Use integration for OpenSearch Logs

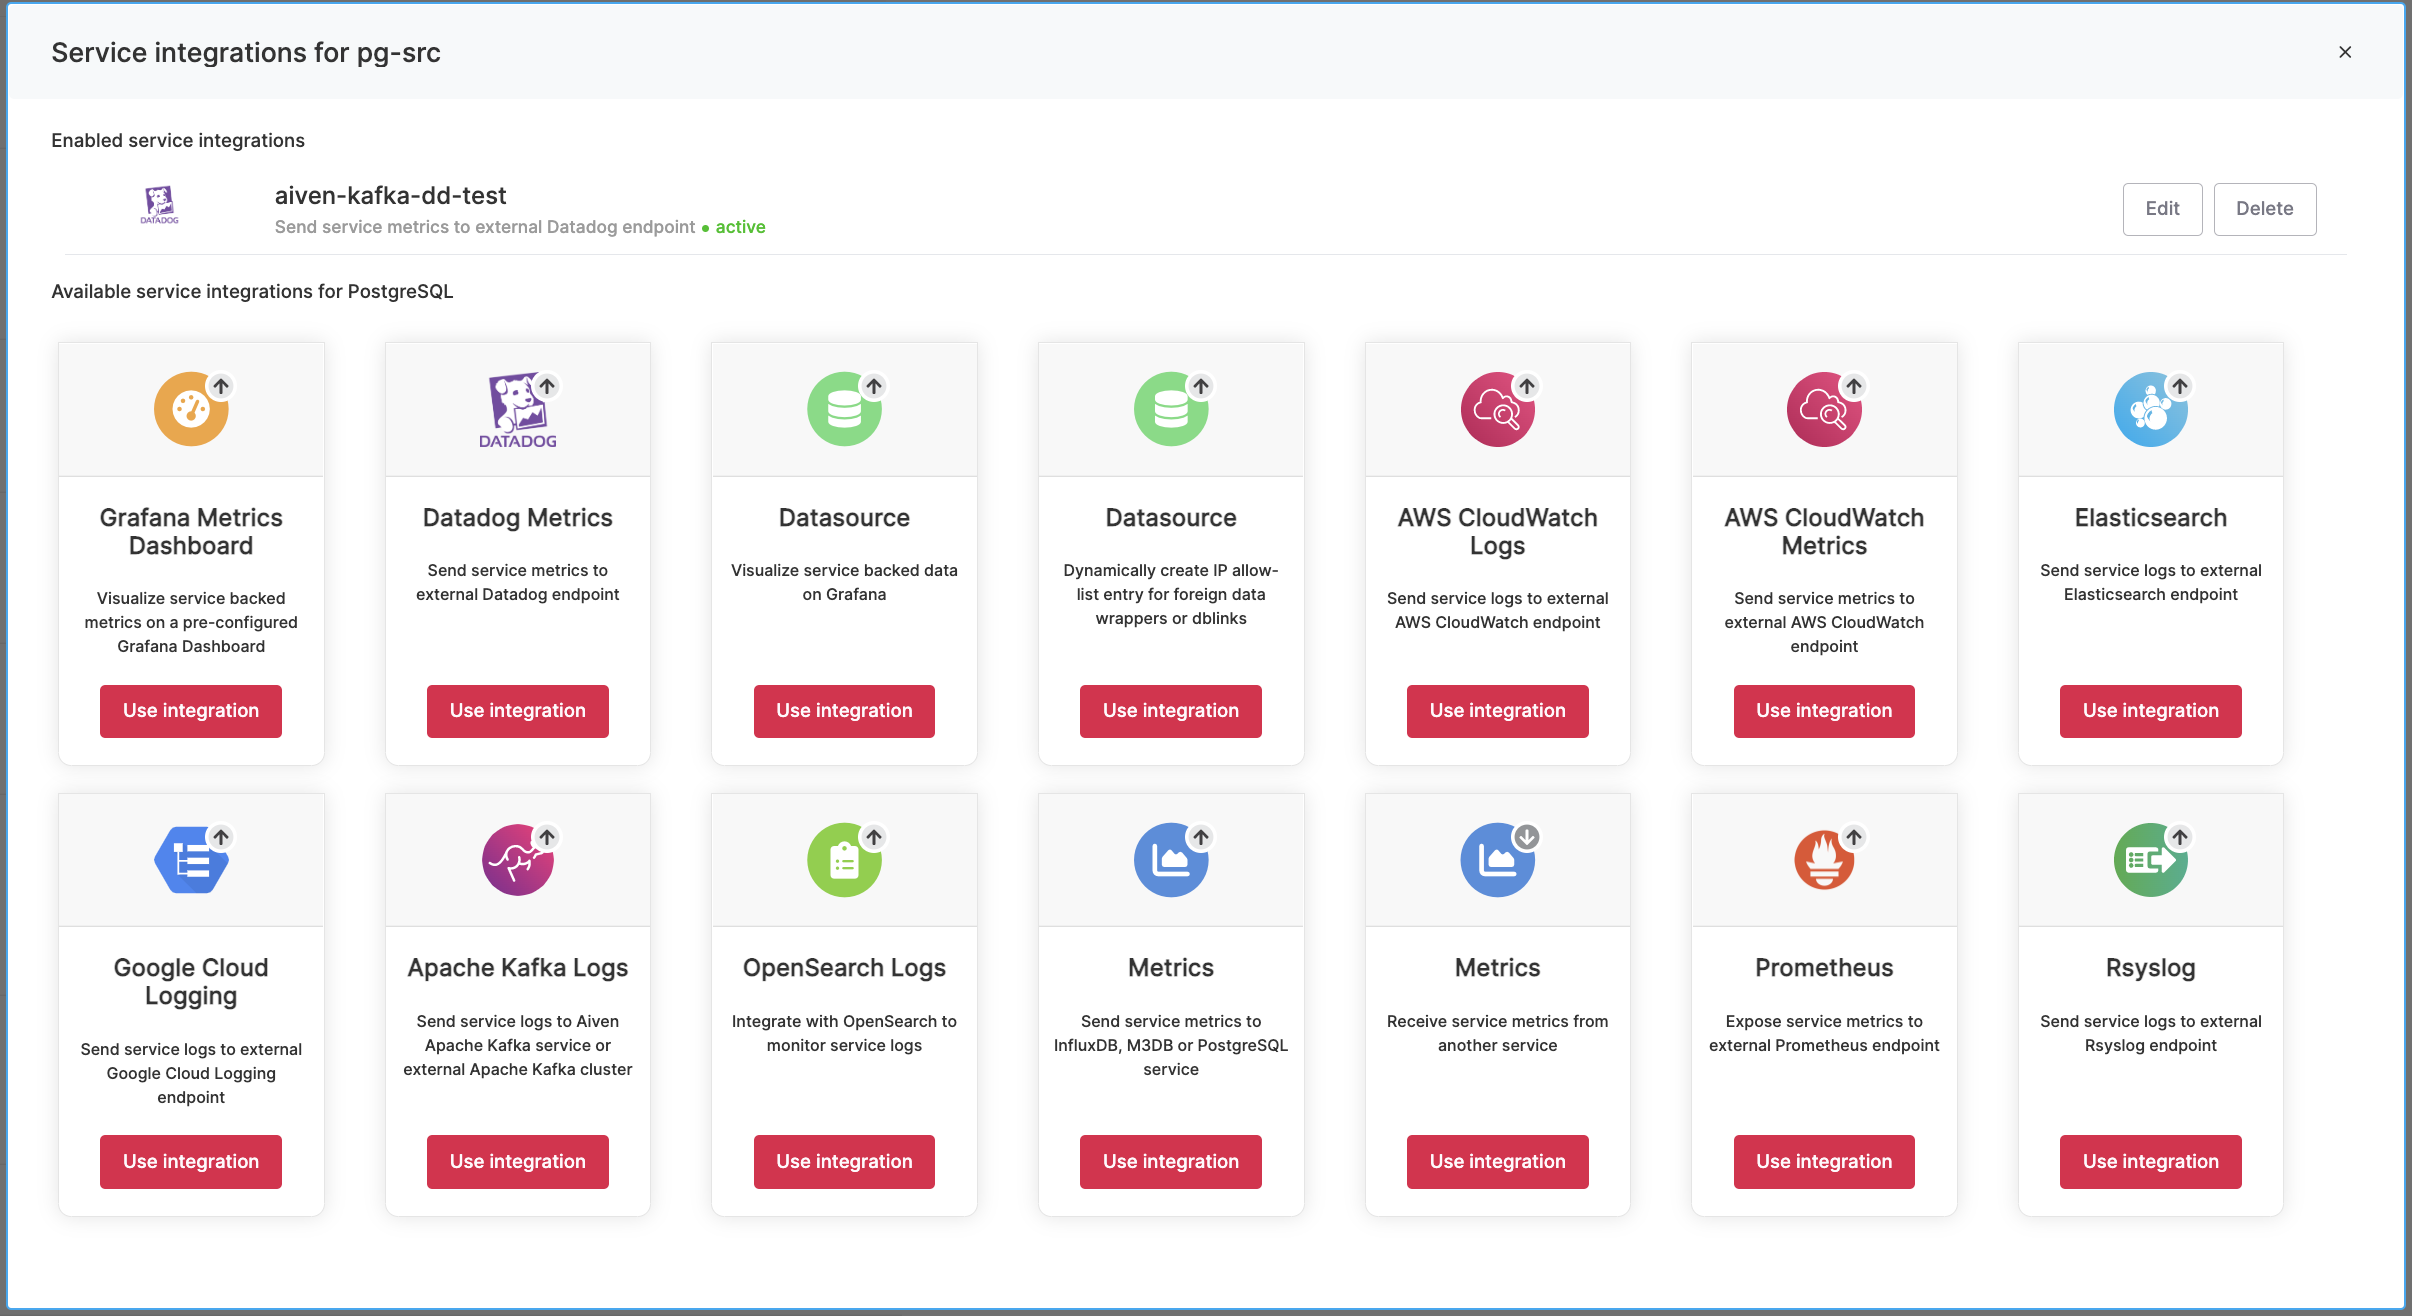pyautogui.click(x=844, y=1162)
